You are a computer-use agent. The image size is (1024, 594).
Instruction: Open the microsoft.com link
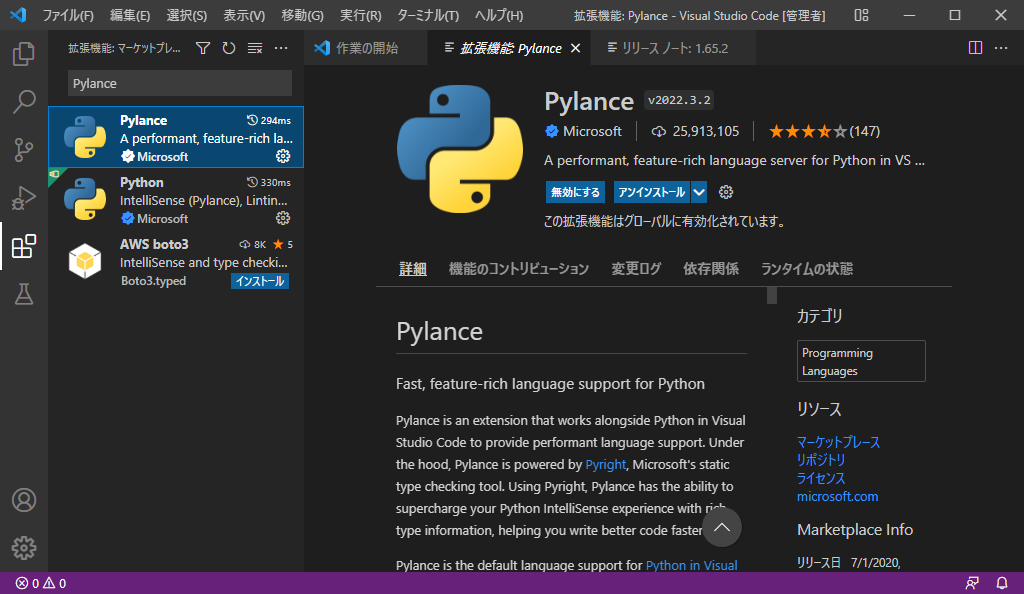[x=837, y=496]
